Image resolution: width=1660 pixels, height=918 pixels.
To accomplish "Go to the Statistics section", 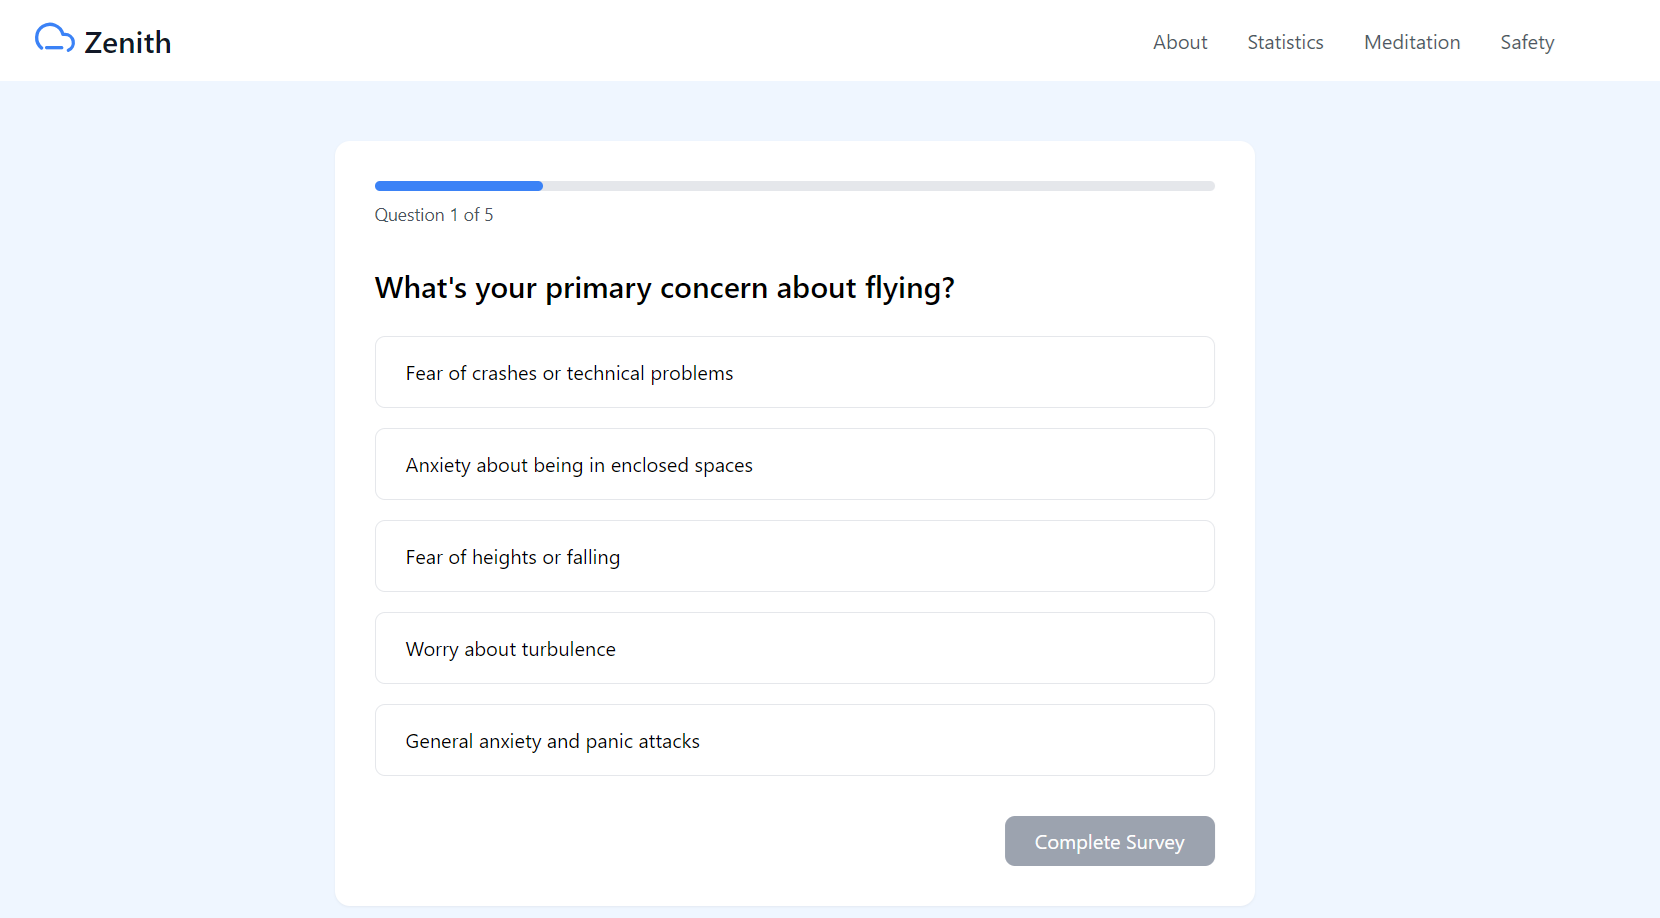I will 1285,42.
